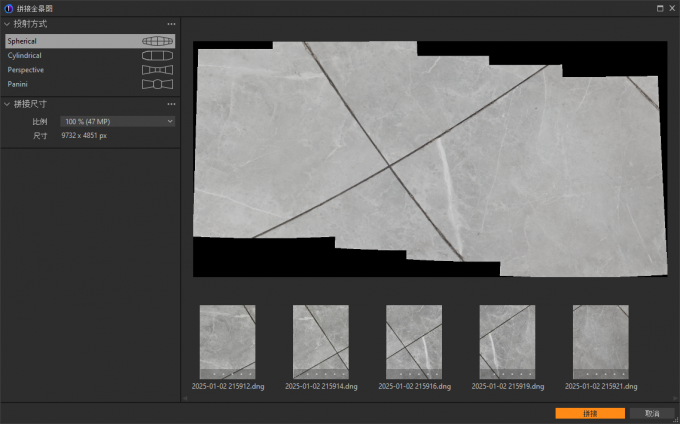This screenshot has height=424, width=680.
Task: Click the orange 拼接 stitch button
Action: pyautogui.click(x=590, y=414)
